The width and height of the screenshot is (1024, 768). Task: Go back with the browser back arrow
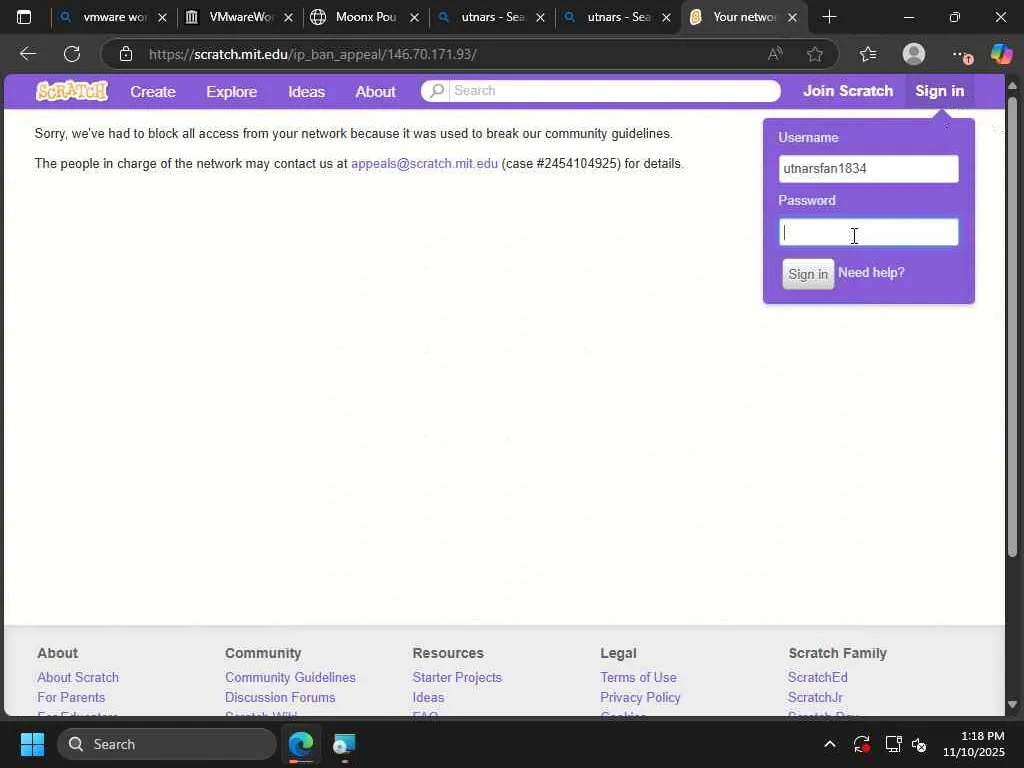(28, 54)
